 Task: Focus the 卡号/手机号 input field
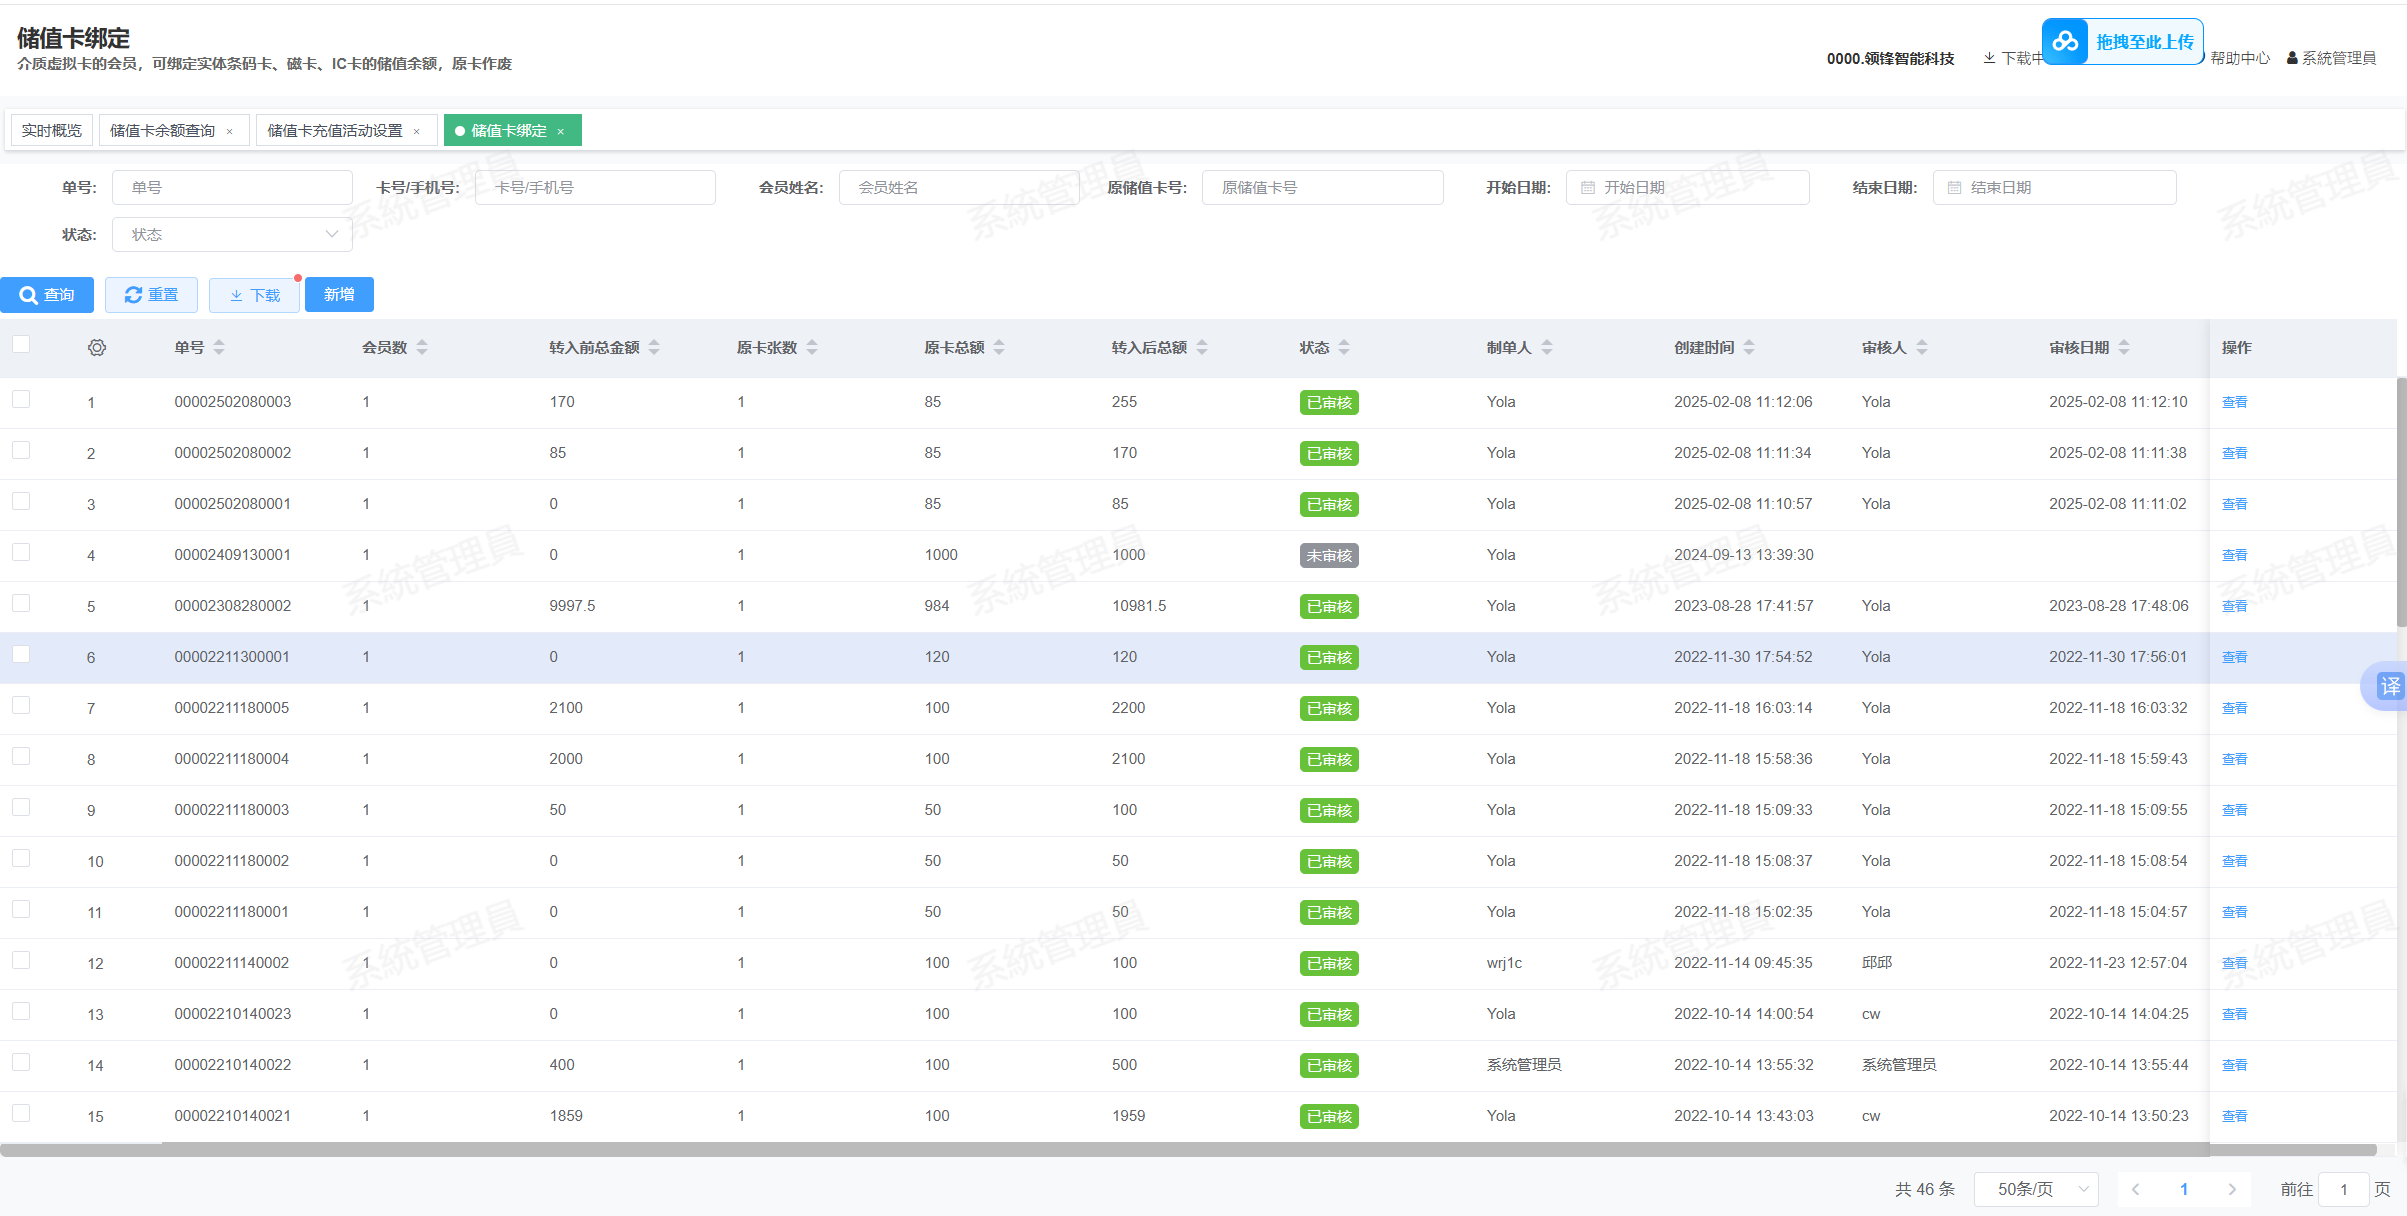point(595,188)
